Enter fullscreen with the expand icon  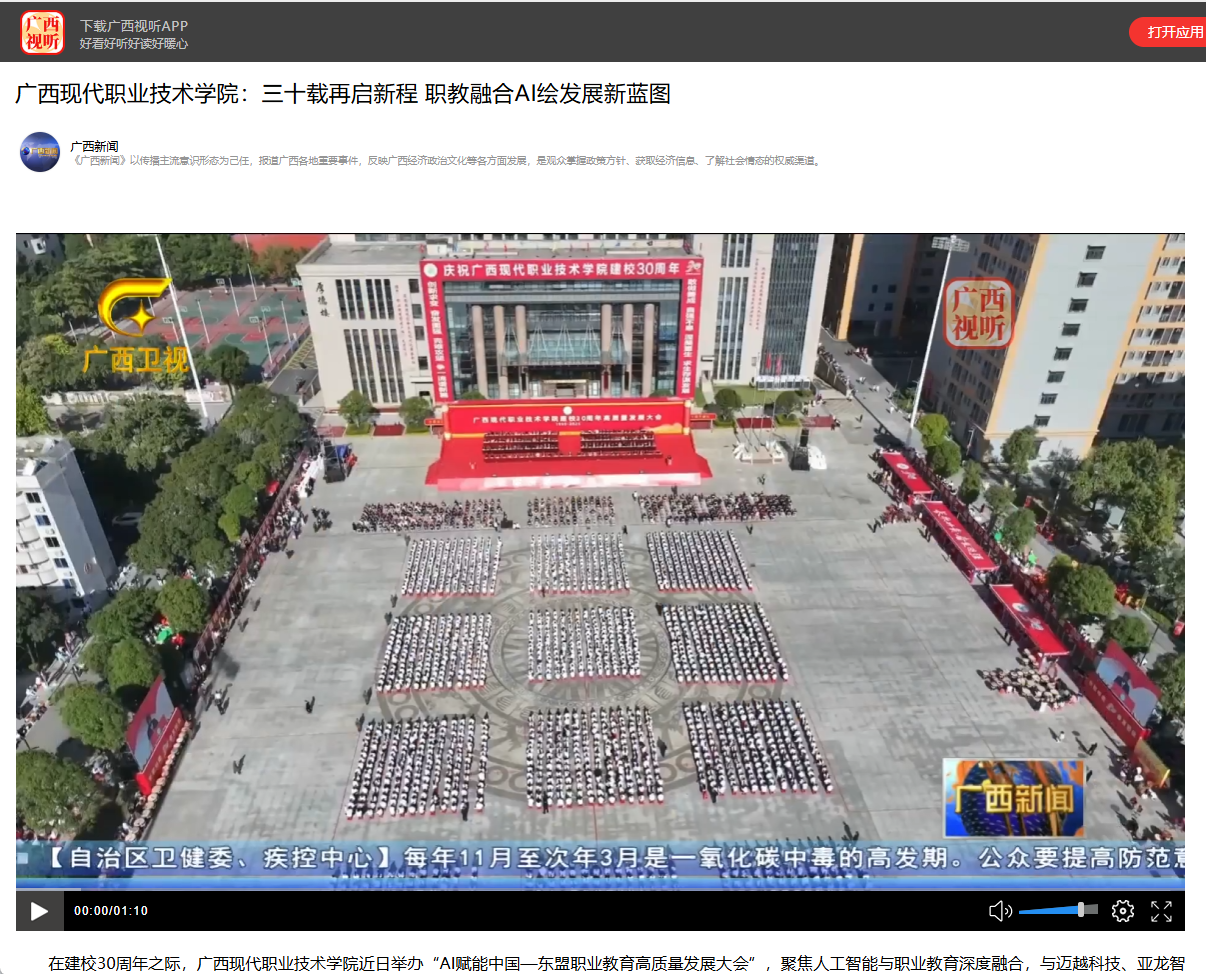click(1161, 911)
